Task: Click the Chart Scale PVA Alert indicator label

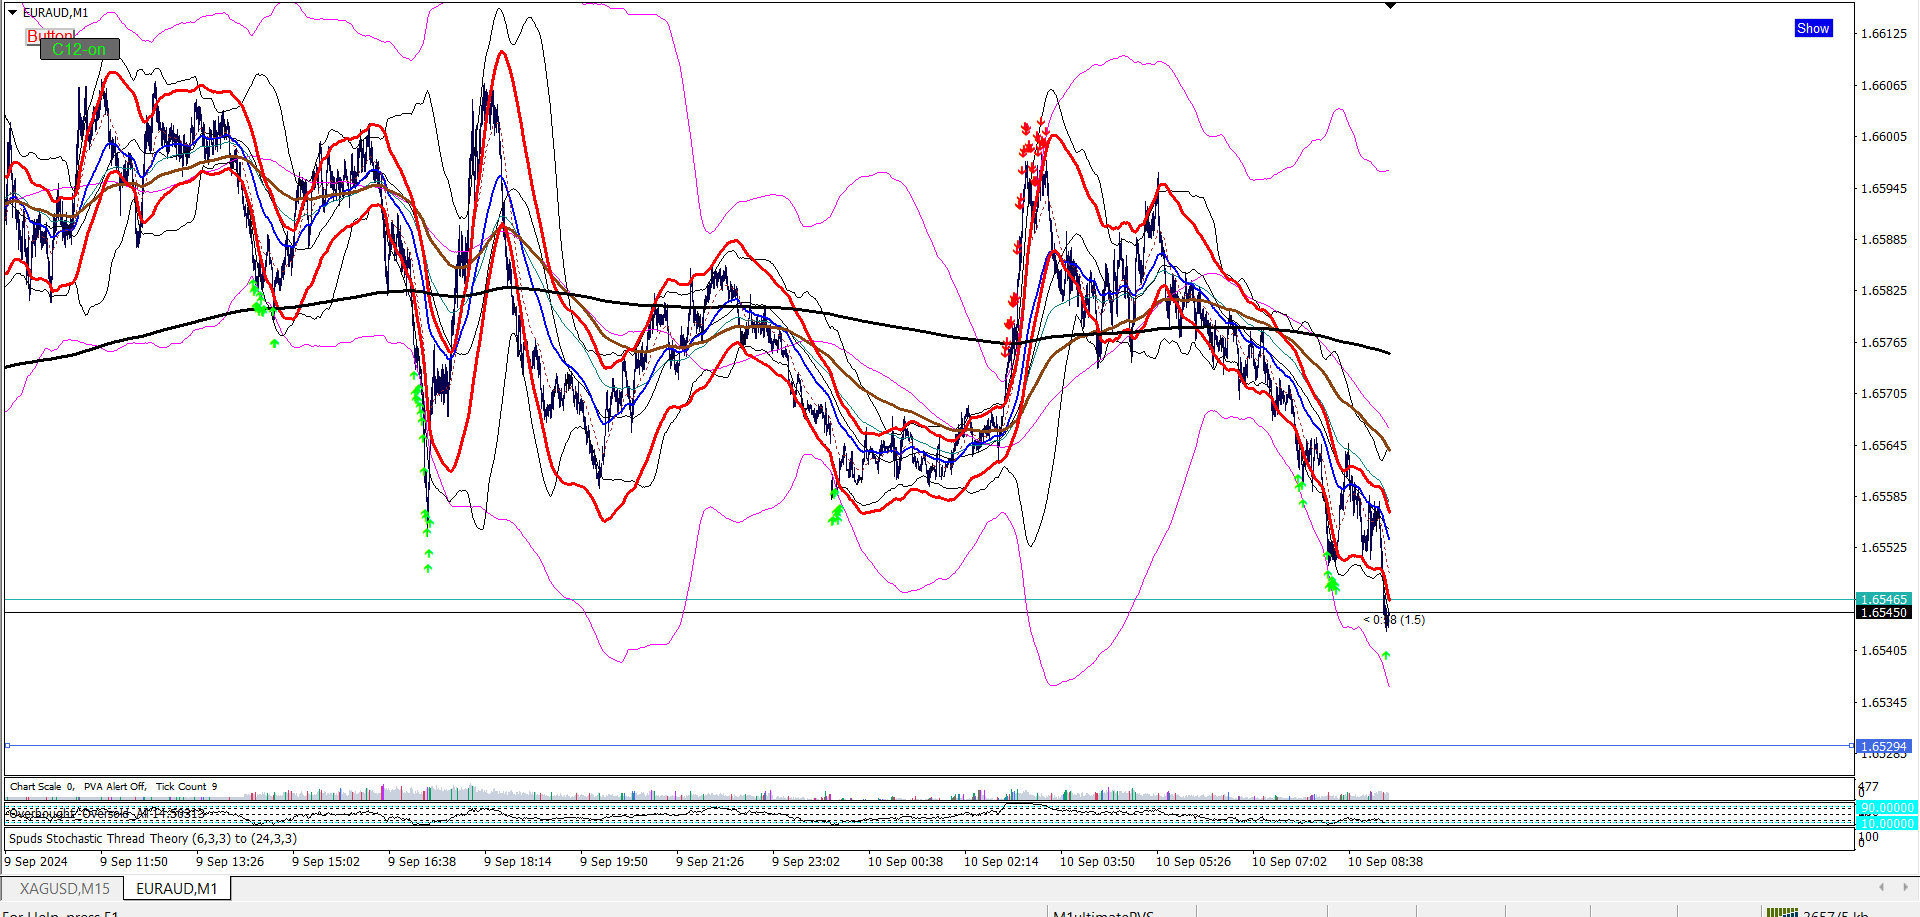Action: tap(113, 787)
